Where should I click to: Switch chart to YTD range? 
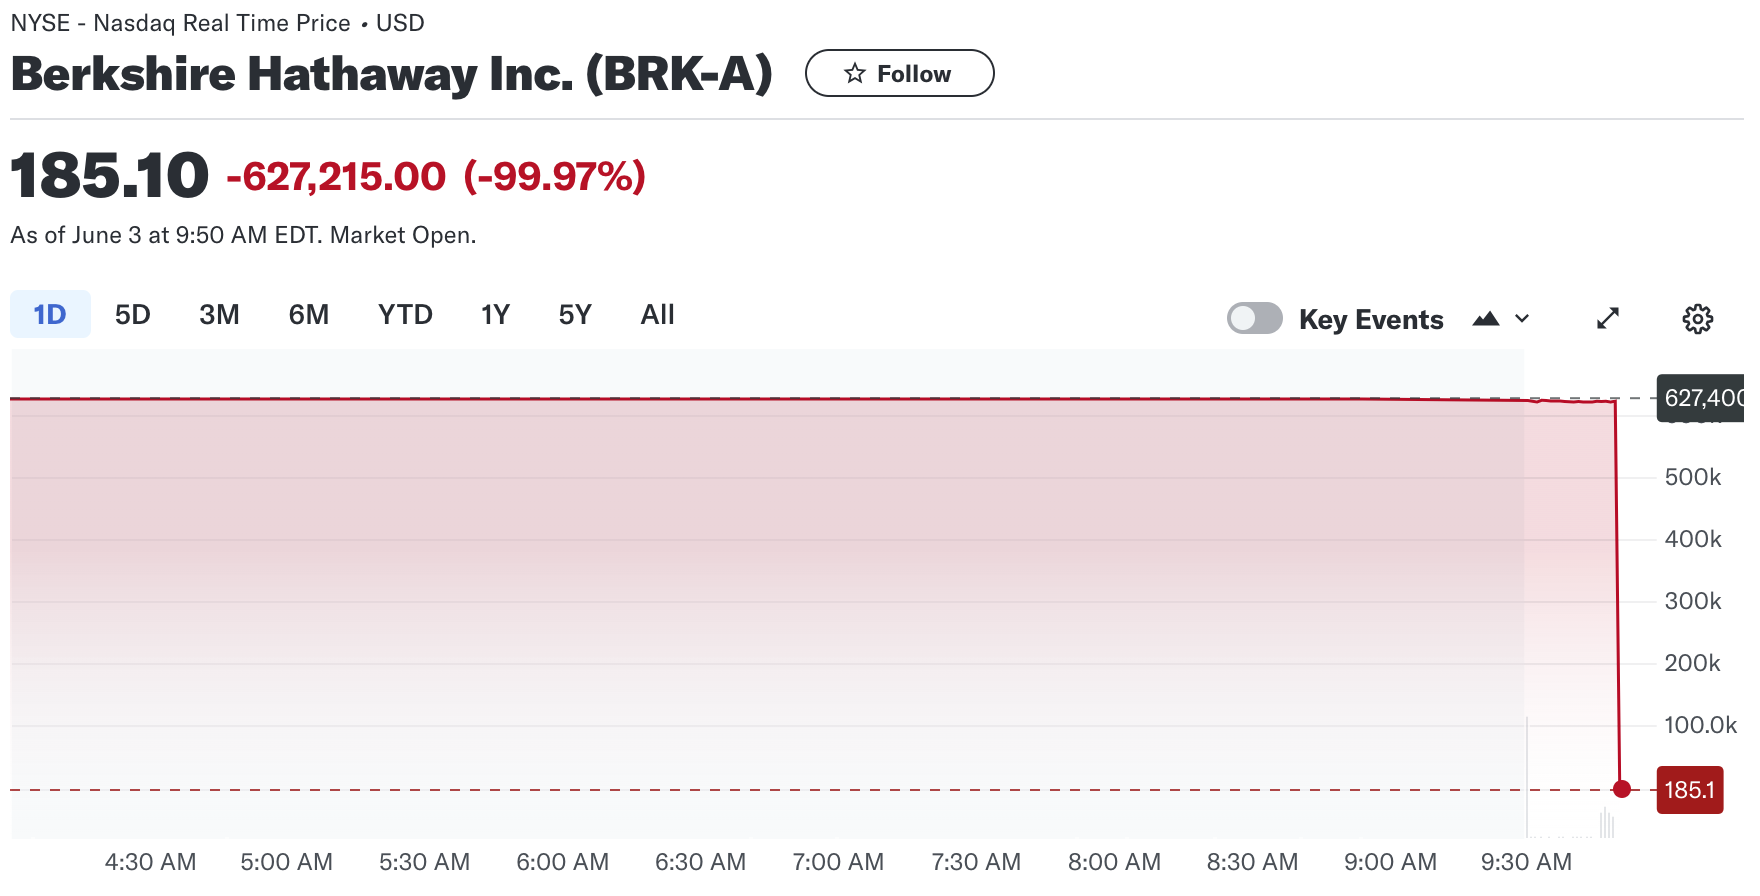(x=405, y=314)
